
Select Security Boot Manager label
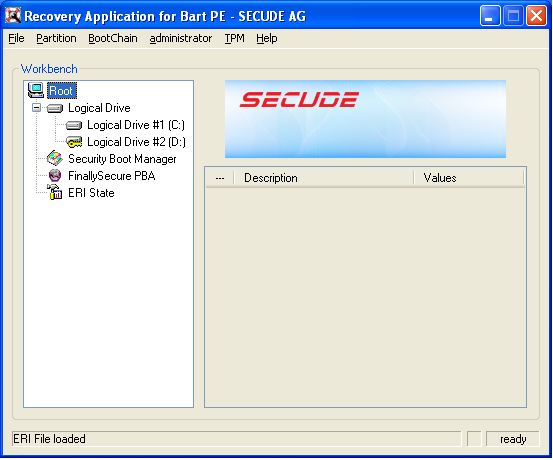pos(122,159)
